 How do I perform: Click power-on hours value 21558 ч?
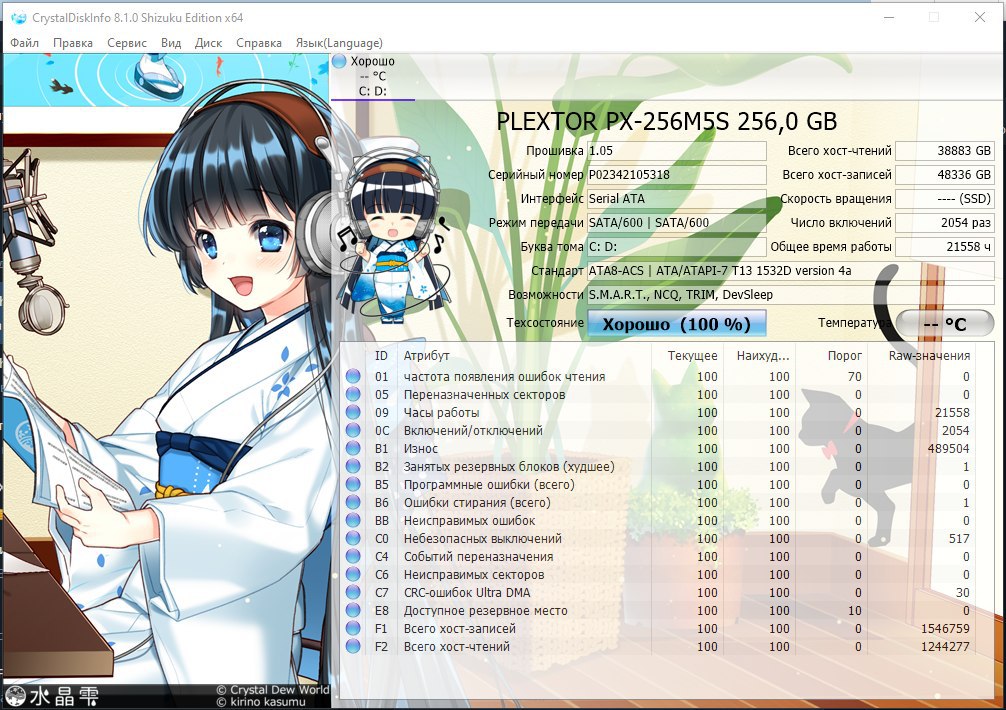pos(944,246)
